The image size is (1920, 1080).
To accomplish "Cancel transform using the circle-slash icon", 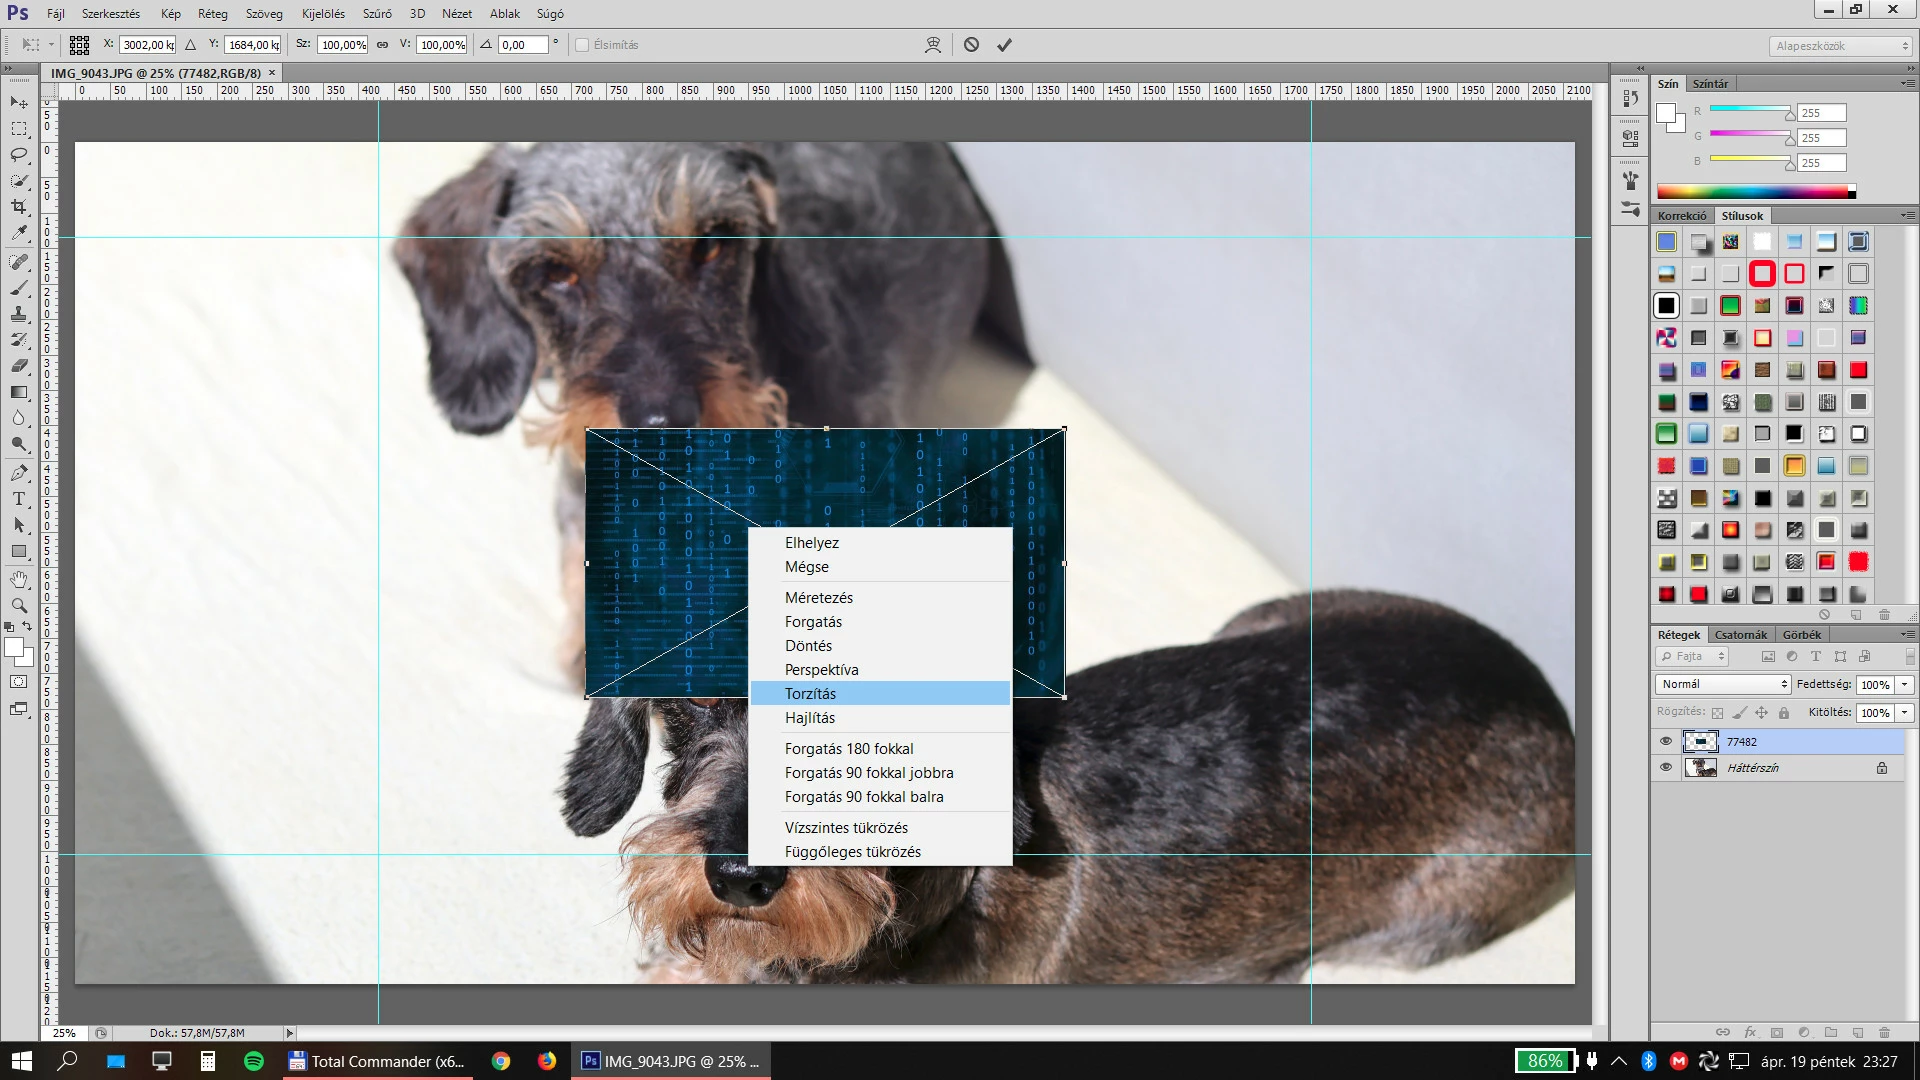I will click(x=971, y=45).
